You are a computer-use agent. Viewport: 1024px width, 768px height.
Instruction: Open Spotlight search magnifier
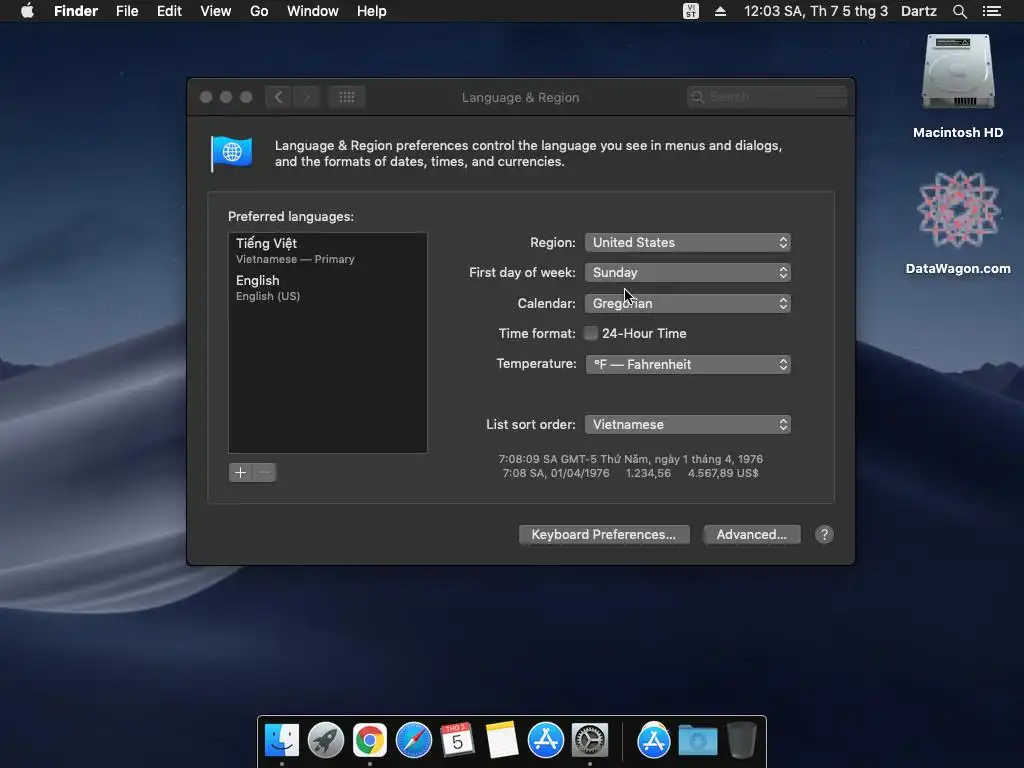pyautogui.click(x=959, y=11)
